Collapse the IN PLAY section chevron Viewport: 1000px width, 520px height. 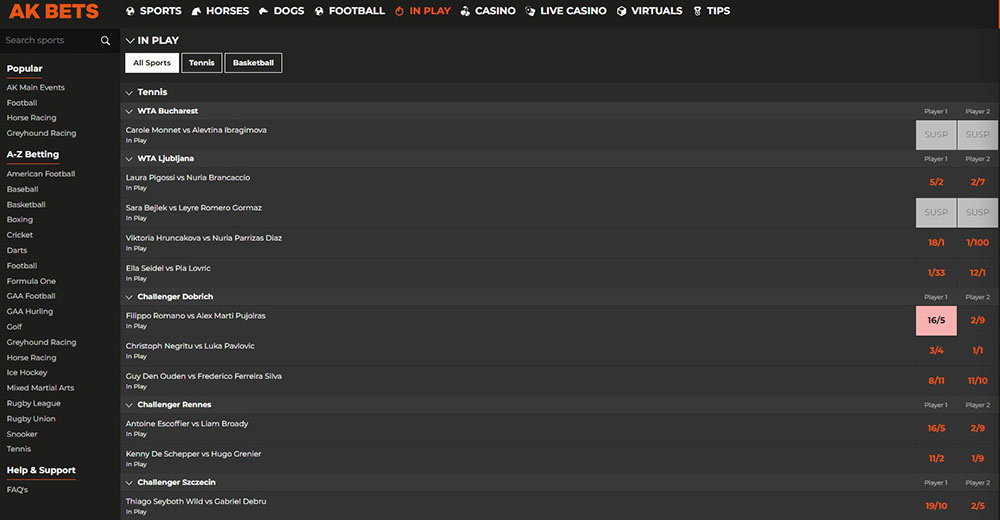click(129, 40)
